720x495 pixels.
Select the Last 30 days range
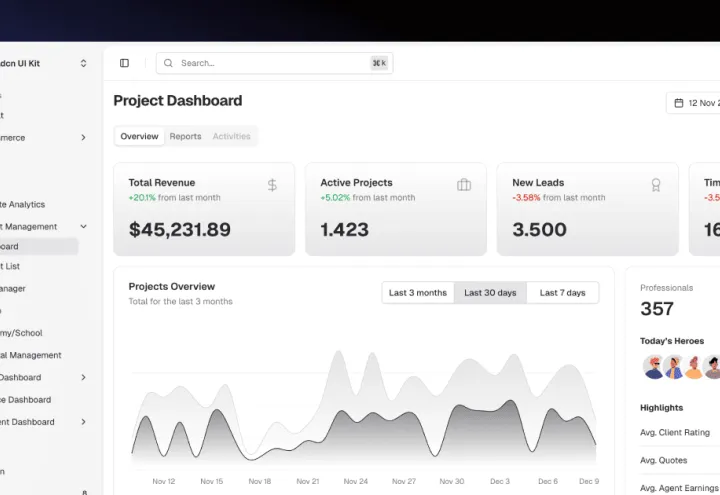(x=490, y=292)
